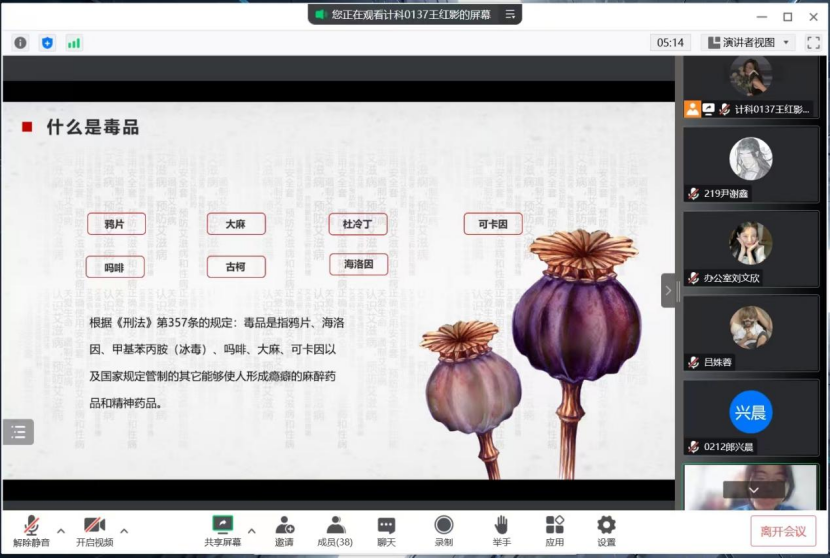
Task: Open the menu icon in the screen-sharing banner
Action: [510, 15]
